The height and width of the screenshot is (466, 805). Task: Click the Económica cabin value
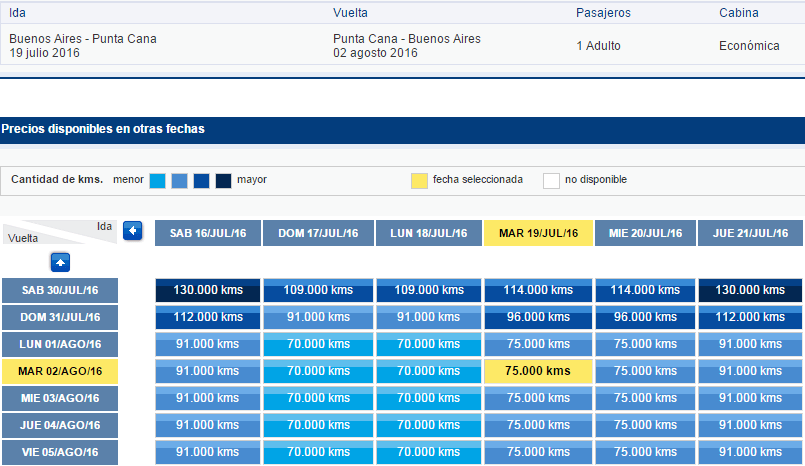(x=749, y=46)
